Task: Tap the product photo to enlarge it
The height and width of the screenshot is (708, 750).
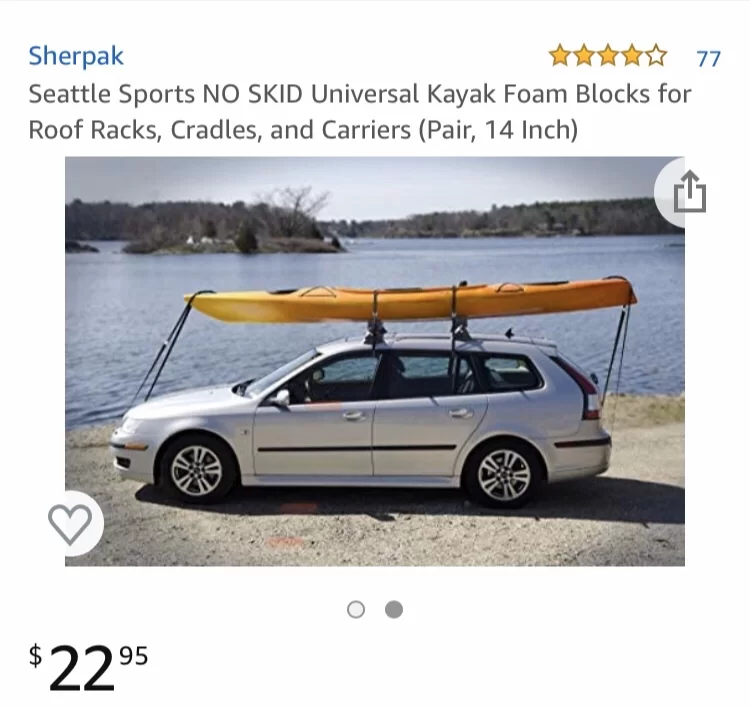Action: (x=375, y=361)
